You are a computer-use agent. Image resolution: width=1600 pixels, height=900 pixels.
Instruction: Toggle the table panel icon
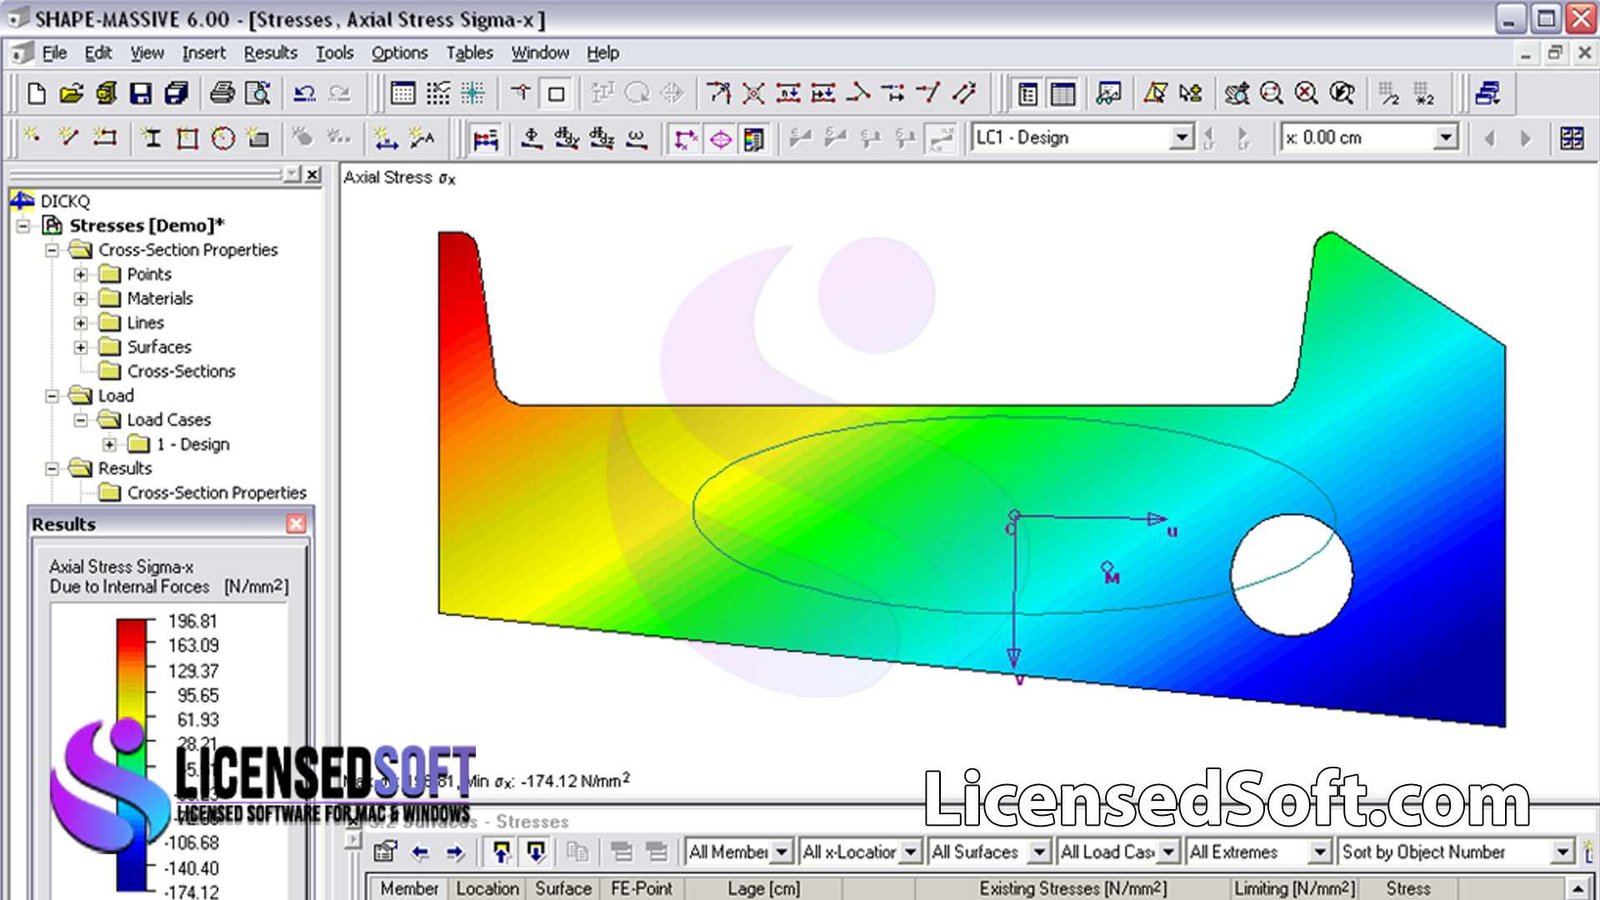pyautogui.click(x=1063, y=94)
